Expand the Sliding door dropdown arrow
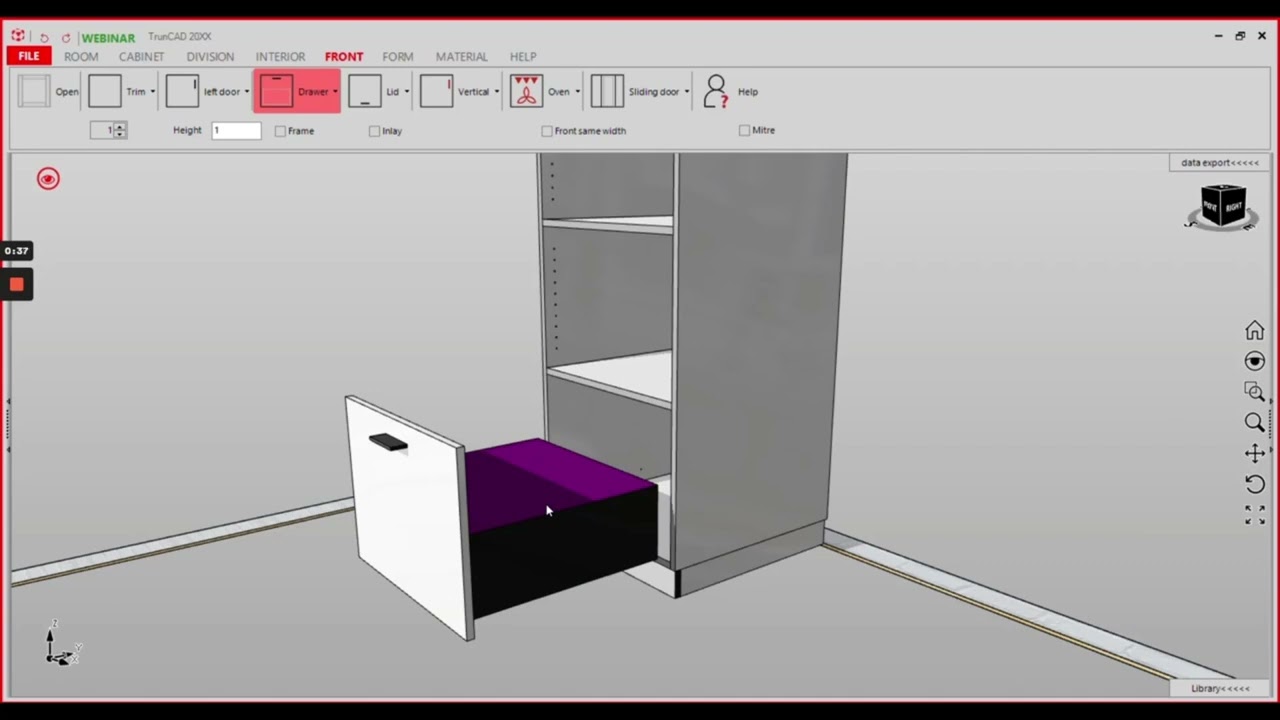 (686, 92)
